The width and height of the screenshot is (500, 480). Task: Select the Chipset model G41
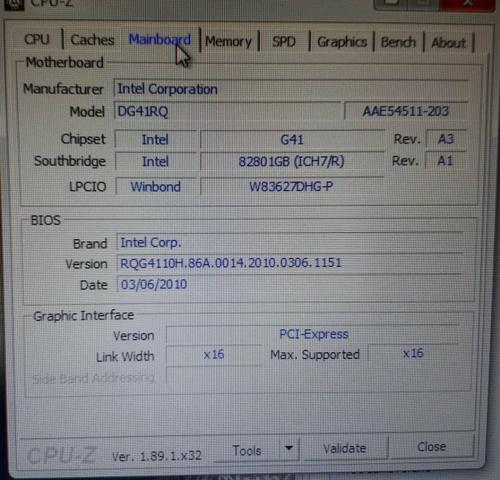click(292, 139)
